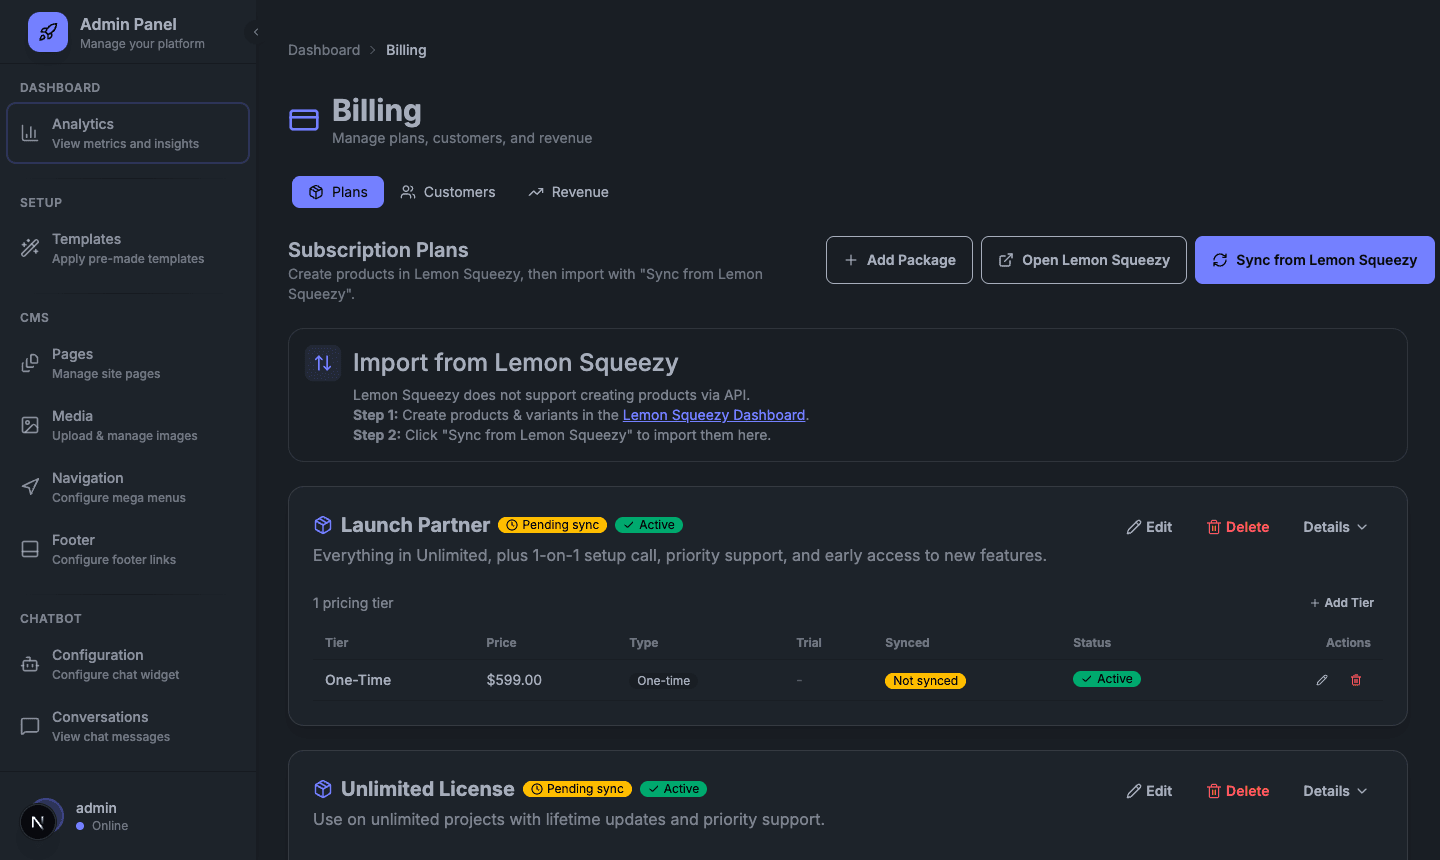1440x860 pixels.
Task: Collapse the sidebar with the chevron arrow
Action: 255,31
